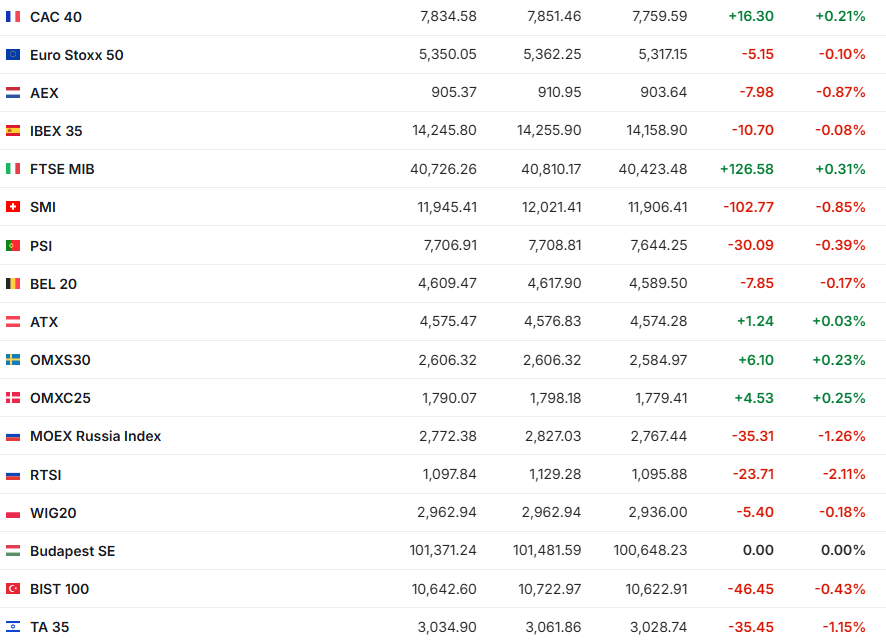886x642 pixels.
Task: Click the Swiss flag icon beside SMI
Action: [13, 207]
